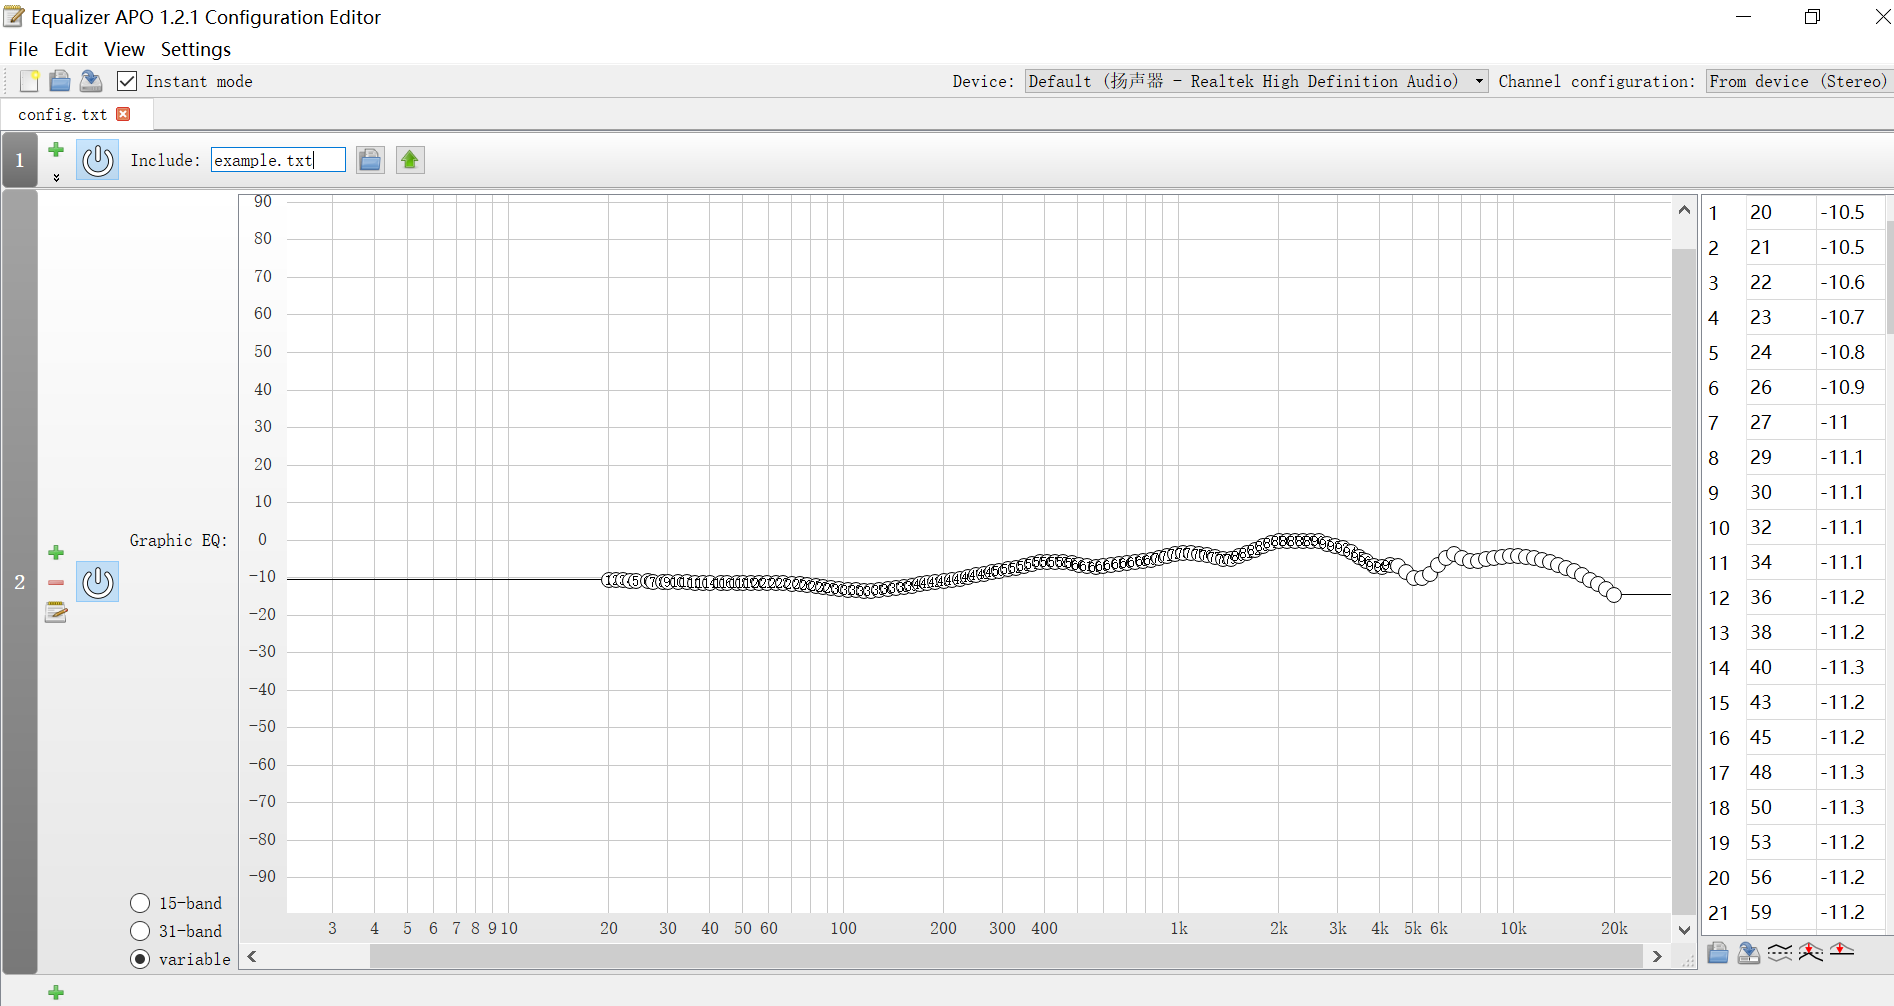1894x1006 pixels.
Task: Select frequency cell 36 in row 12
Action: click(1781, 597)
